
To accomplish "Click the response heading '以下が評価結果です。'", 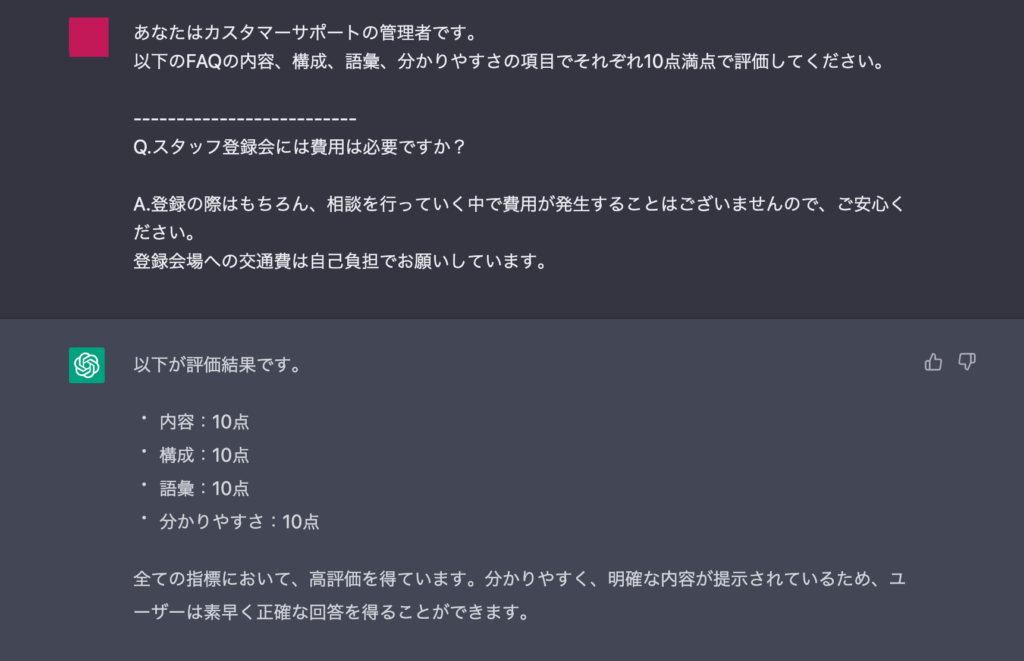I will coord(218,364).
